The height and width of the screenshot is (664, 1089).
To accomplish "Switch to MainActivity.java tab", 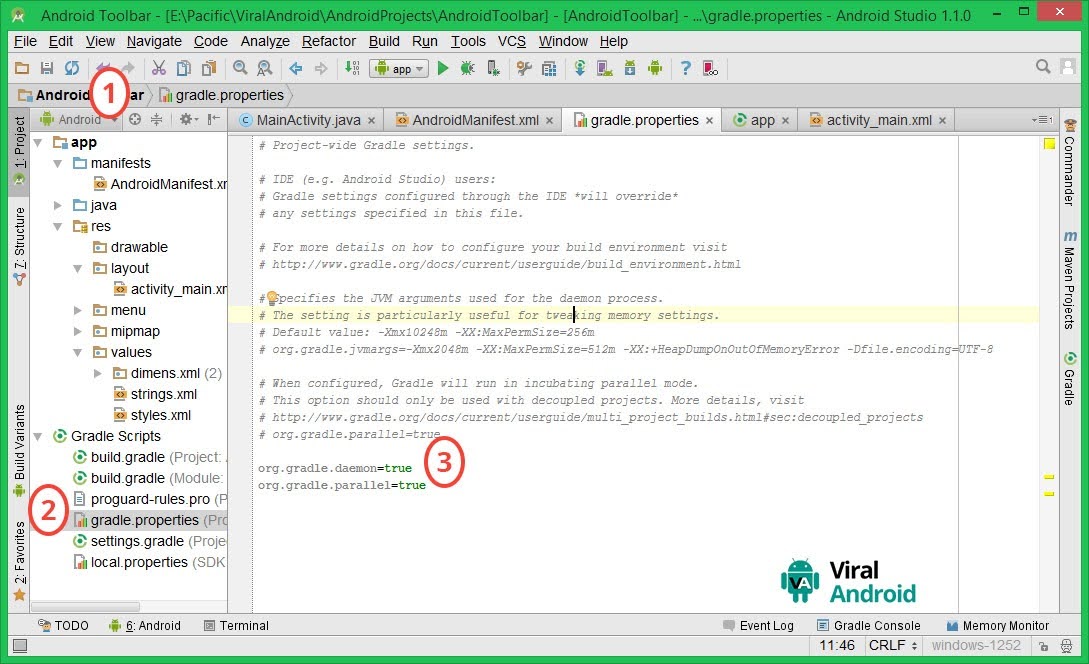I will 308,120.
